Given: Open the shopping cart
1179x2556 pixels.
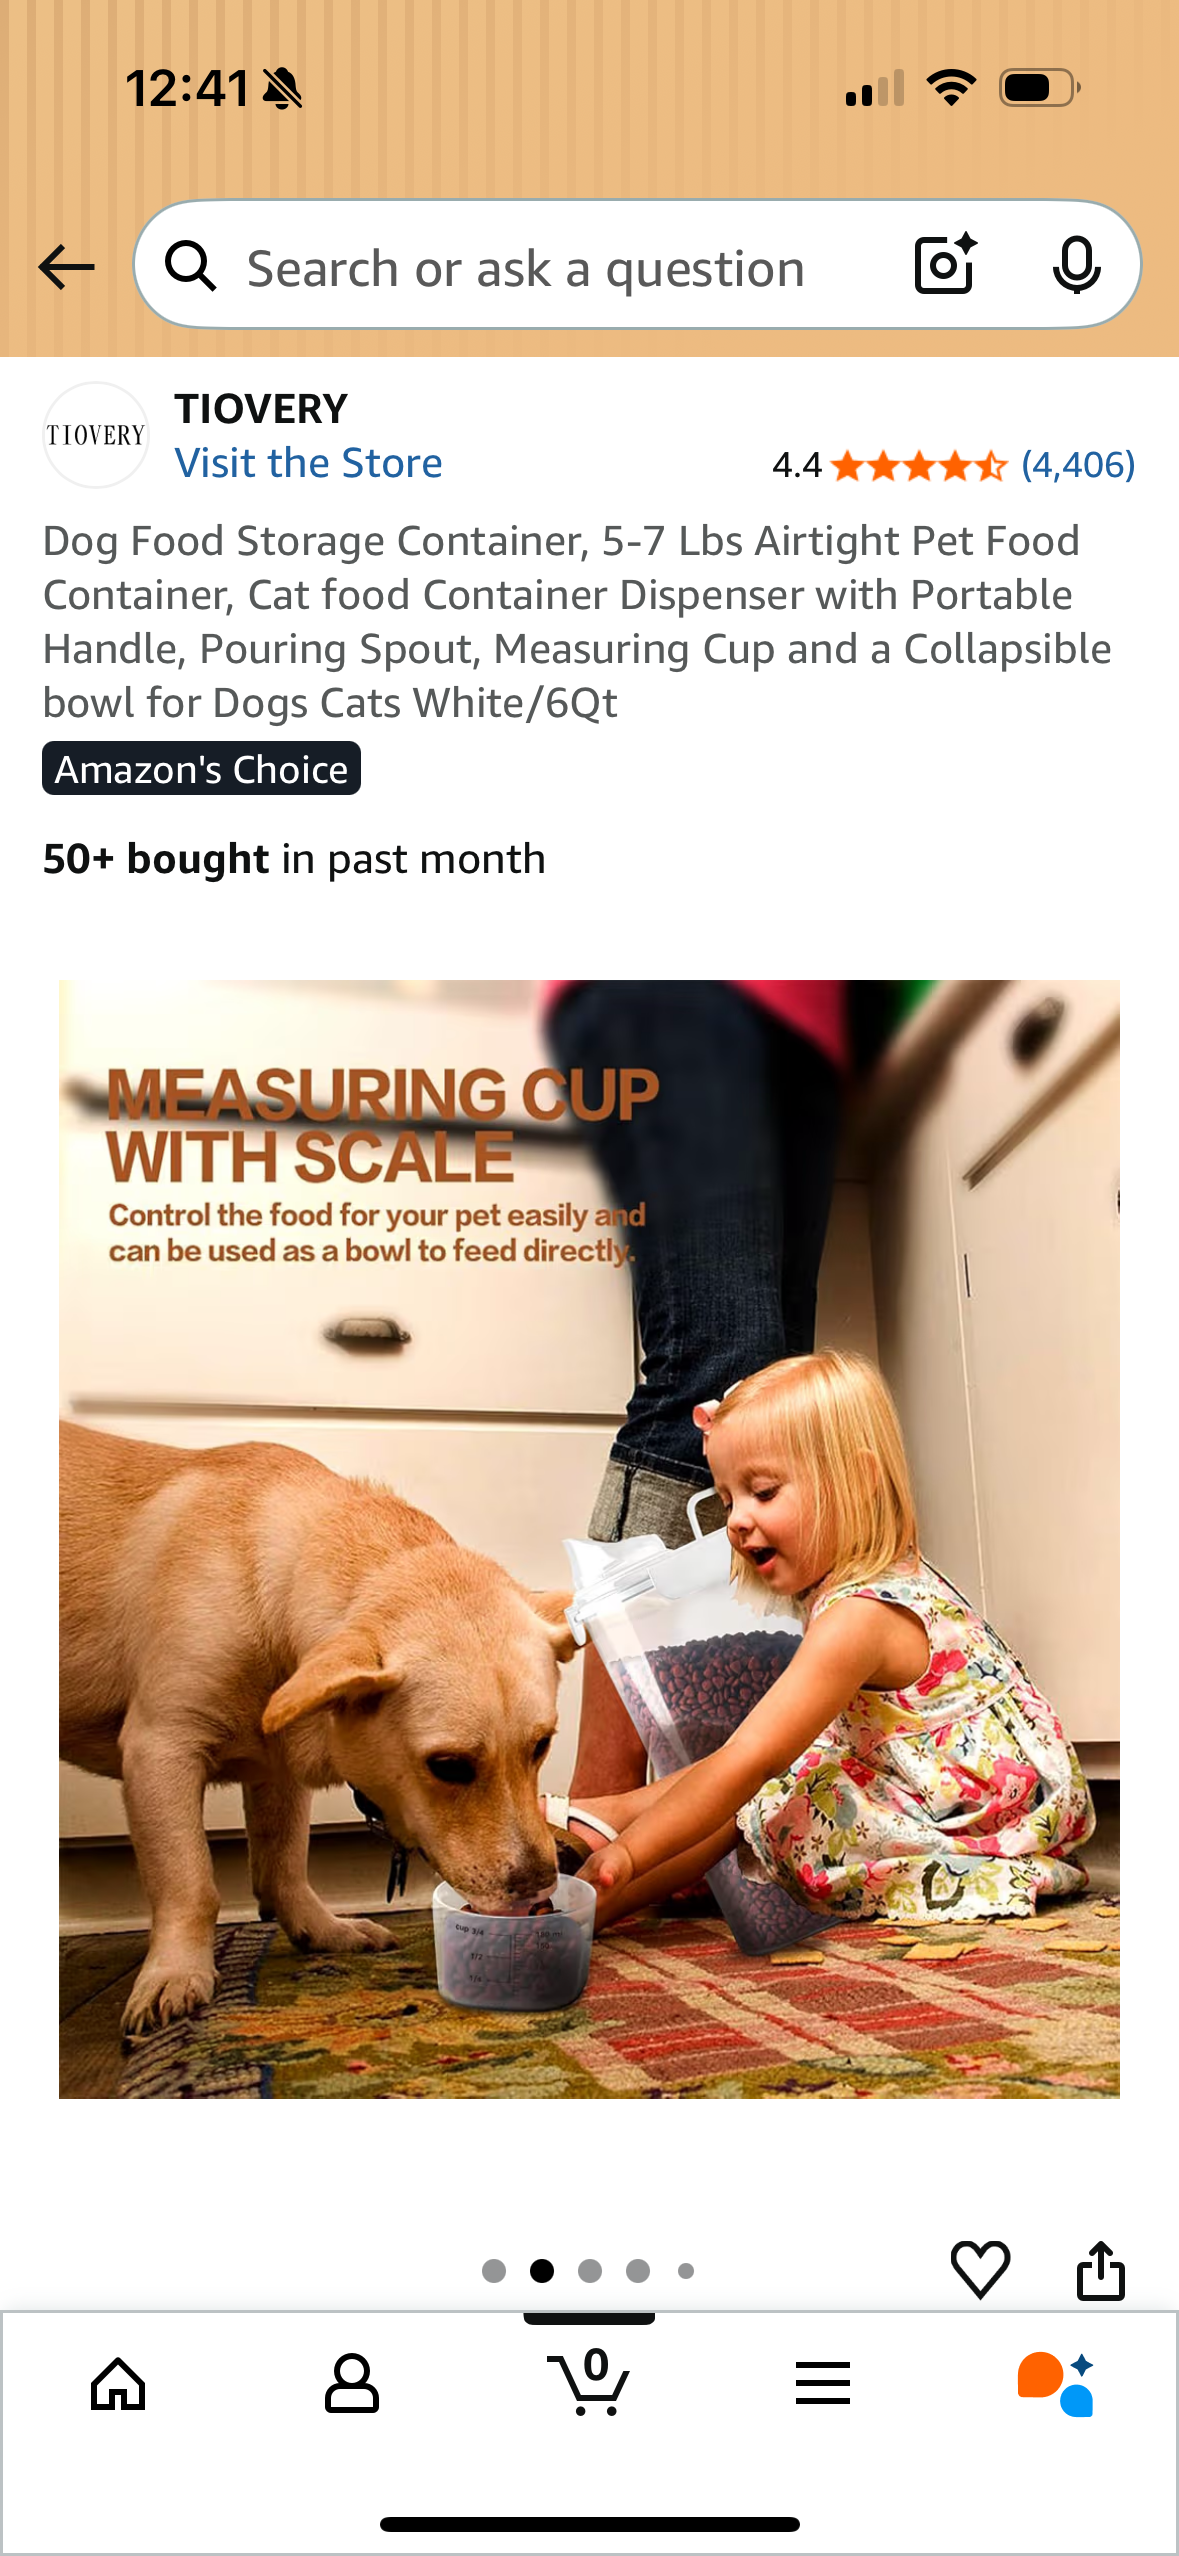Looking at the screenshot, I should 589,2382.
